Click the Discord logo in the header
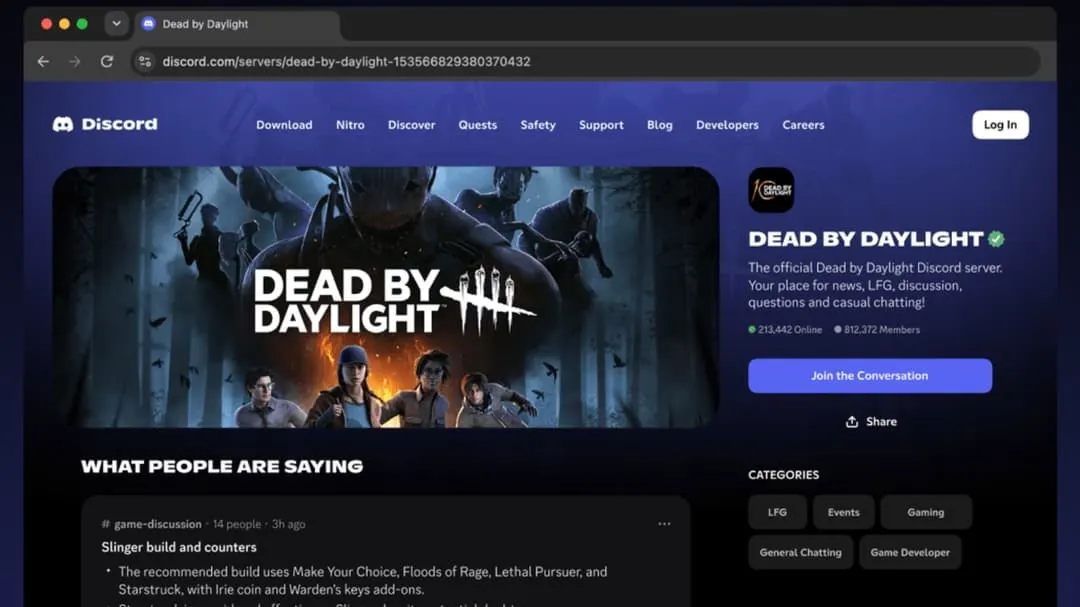Image resolution: width=1080 pixels, height=607 pixels. pos(105,124)
